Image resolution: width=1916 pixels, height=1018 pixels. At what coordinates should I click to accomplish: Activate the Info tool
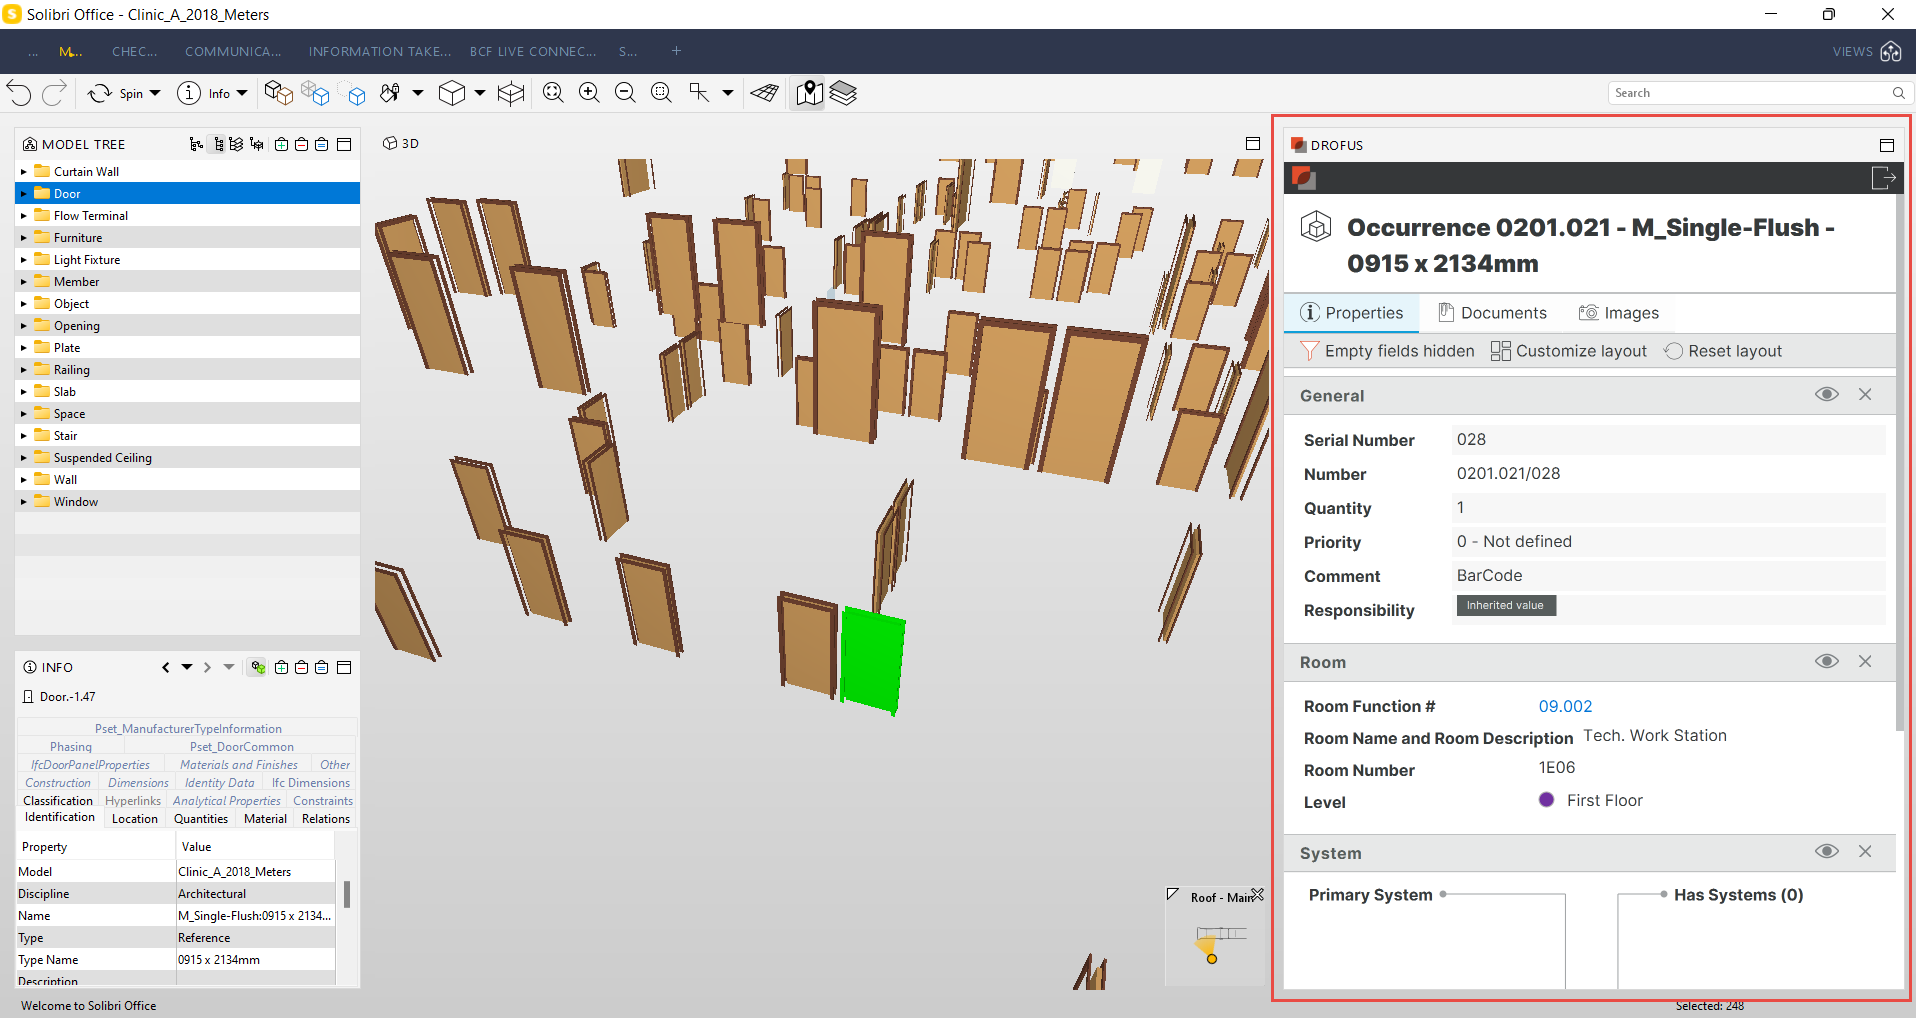203,93
